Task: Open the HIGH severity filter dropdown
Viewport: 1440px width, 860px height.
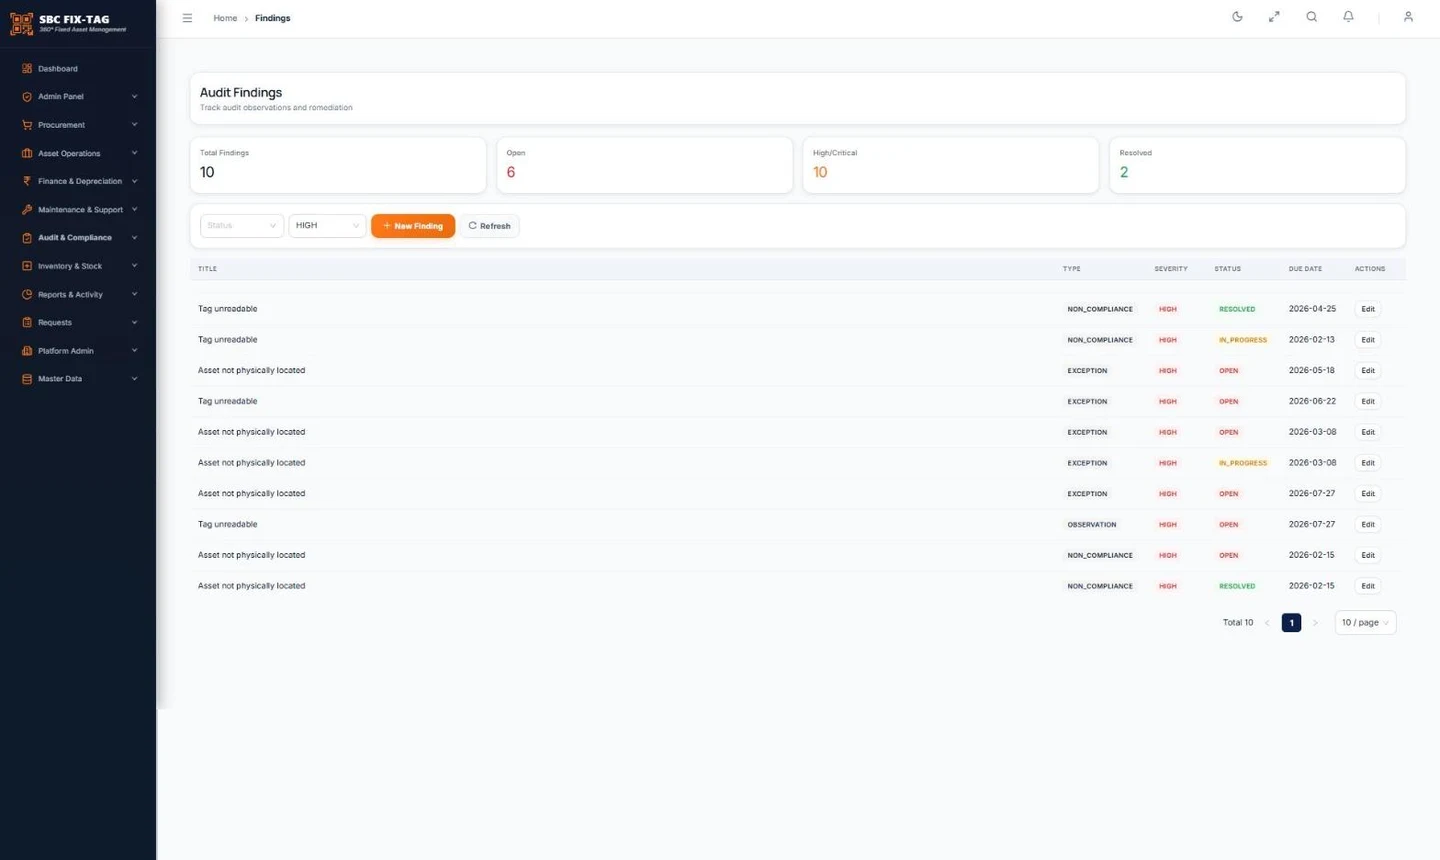Action: pyautogui.click(x=327, y=226)
